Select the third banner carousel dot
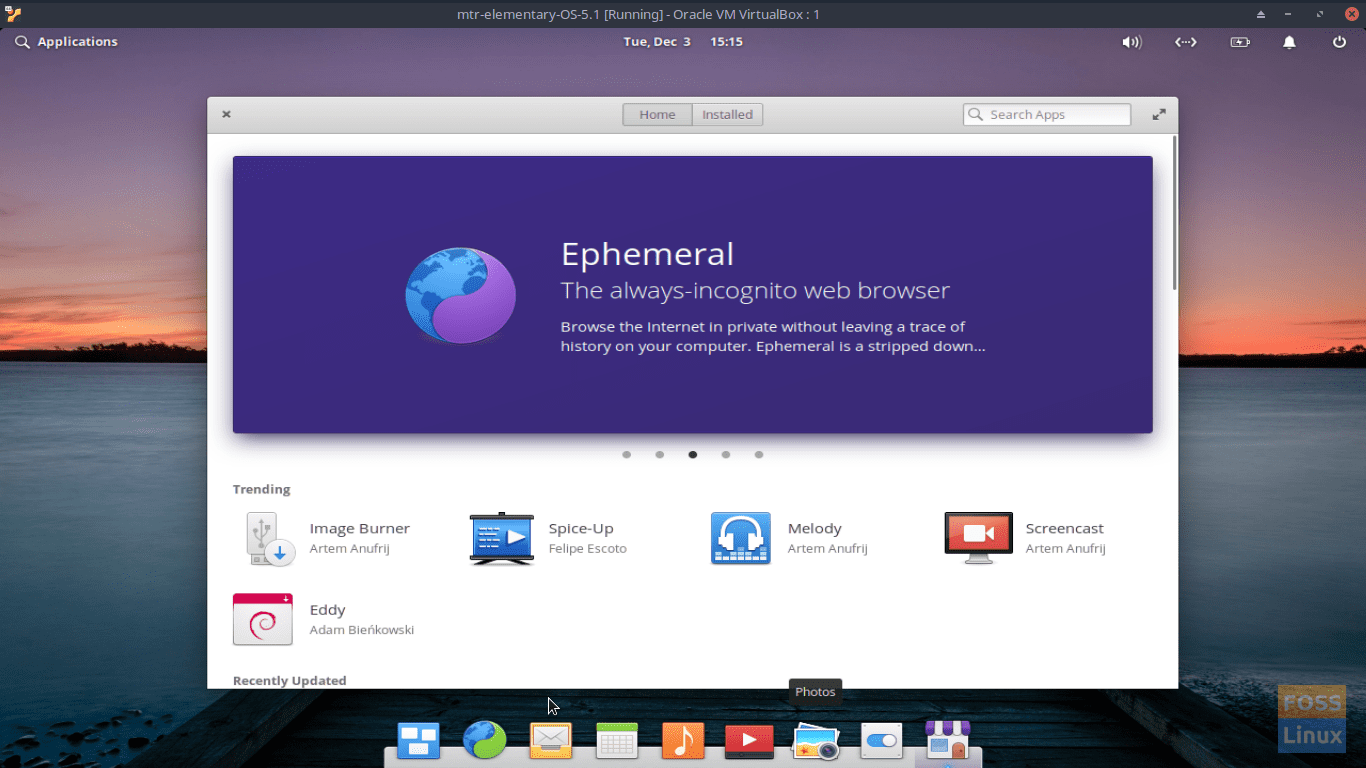The width and height of the screenshot is (1366, 768). coord(693,455)
